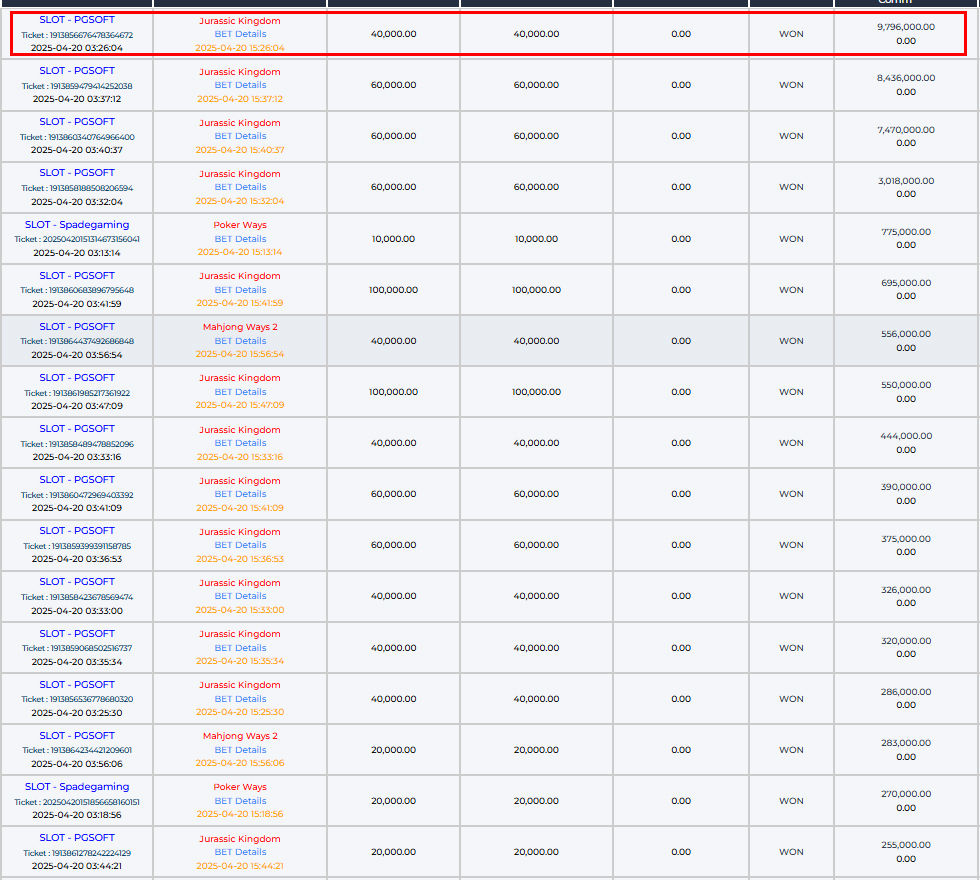Select the 320,000.00 win amount
The width and height of the screenshot is (980, 880).
point(906,641)
